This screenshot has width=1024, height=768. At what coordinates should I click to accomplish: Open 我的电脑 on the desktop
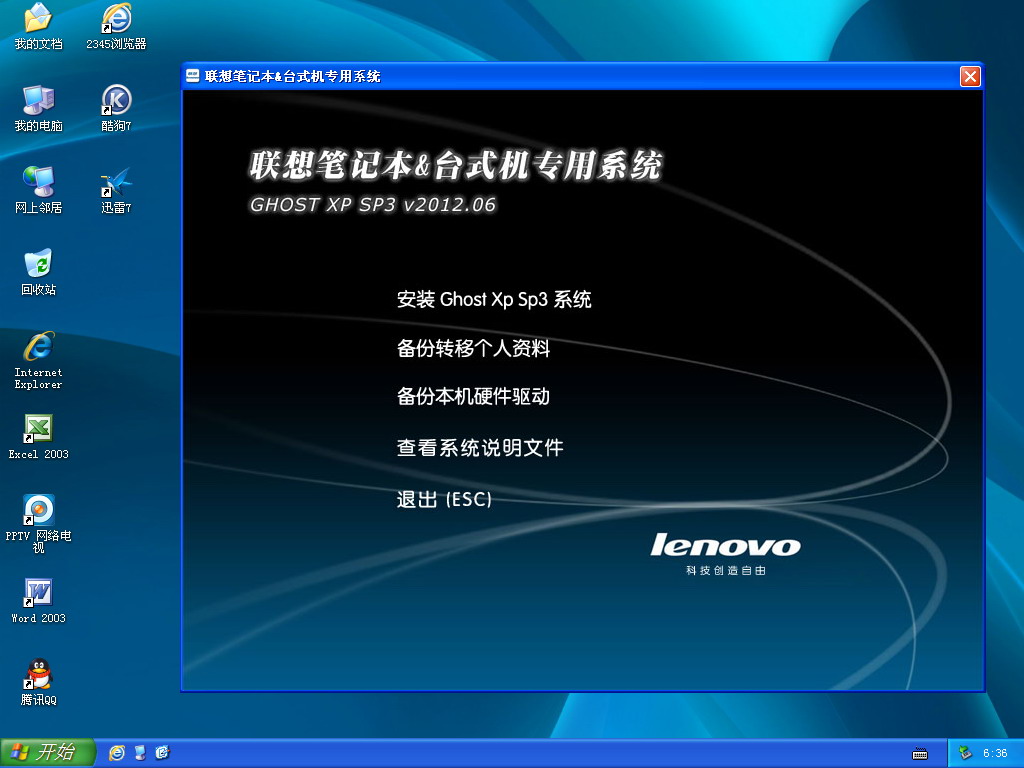point(38,101)
